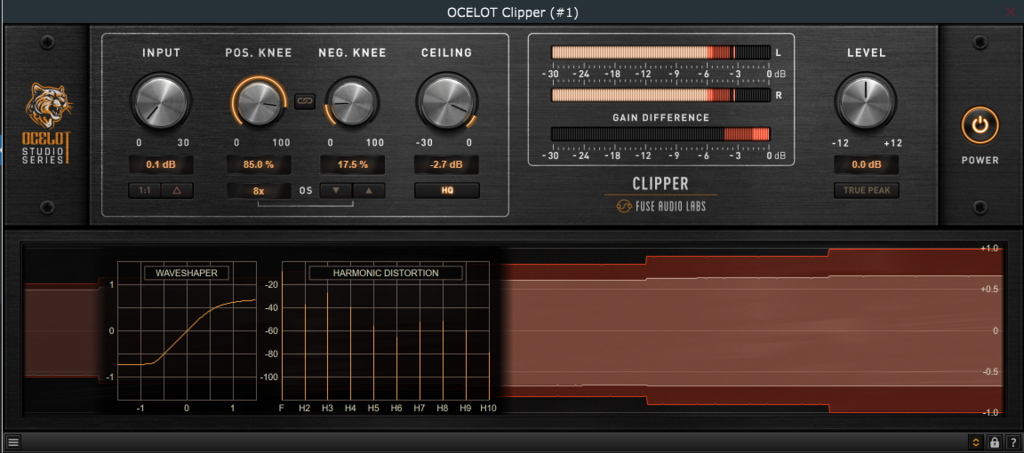The image size is (1024, 453).
Task: Click the LEVEL knob
Action: [x=865, y=101]
